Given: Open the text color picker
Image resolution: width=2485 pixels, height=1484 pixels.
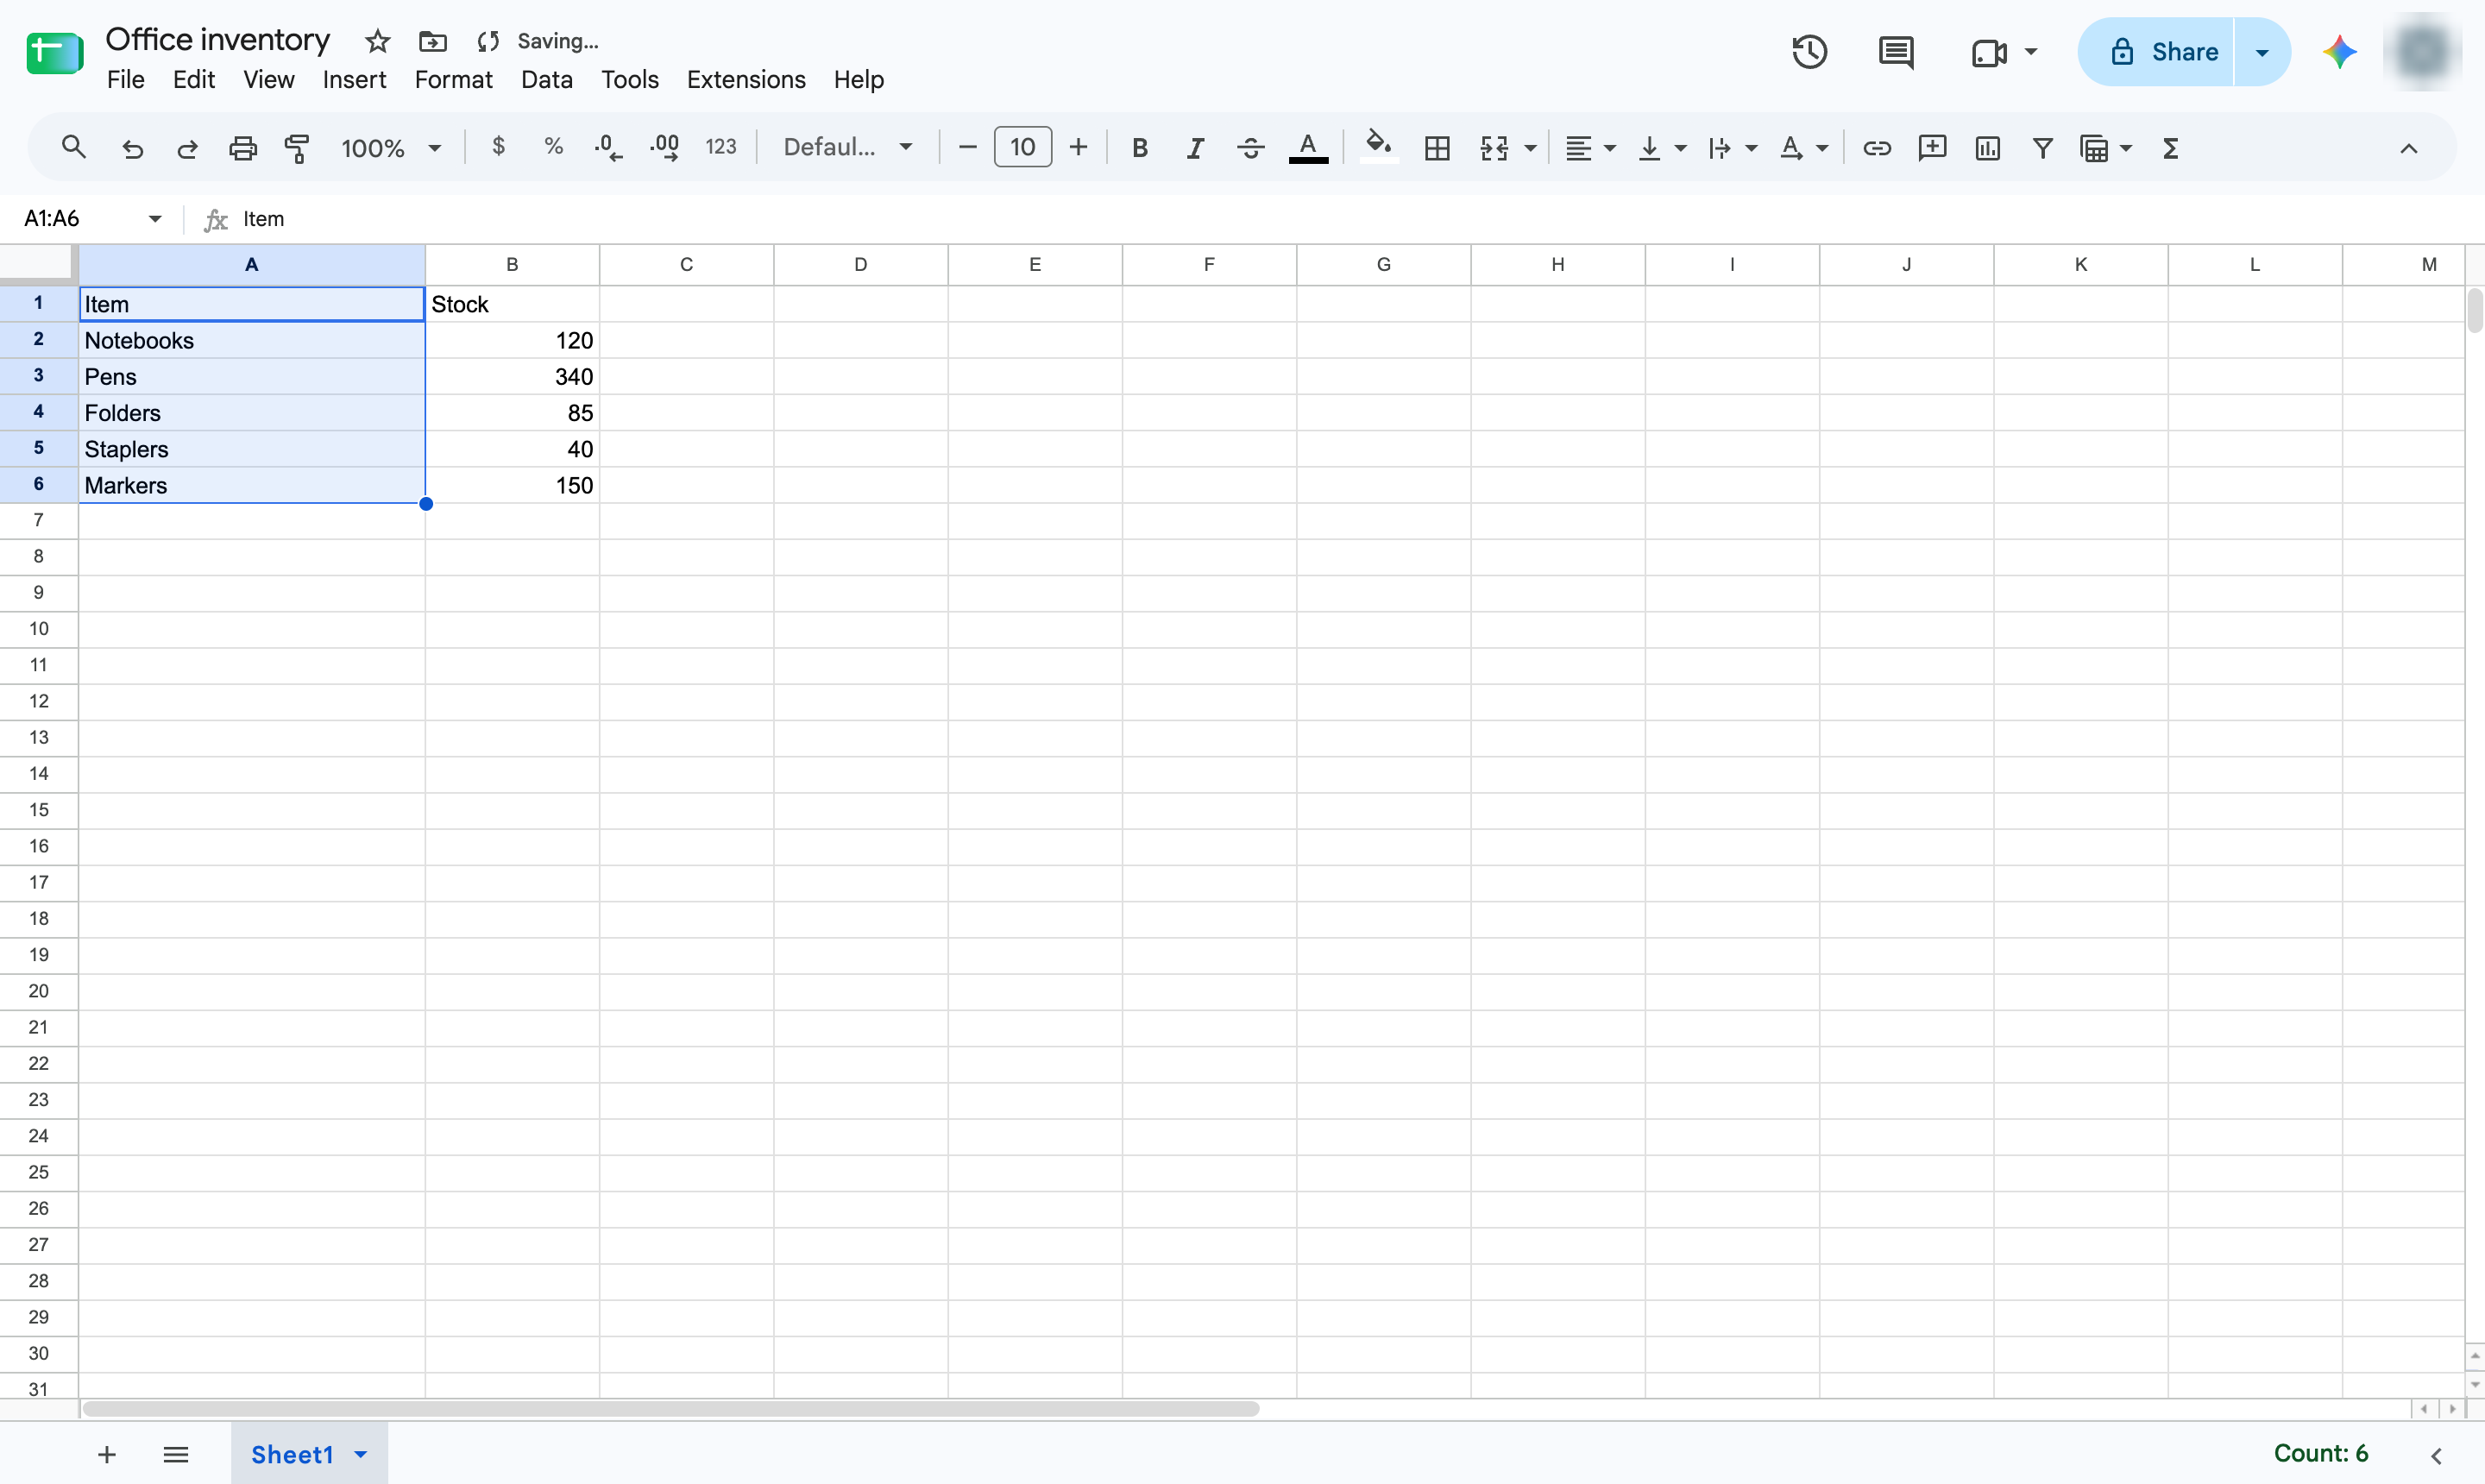Looking at the screenshot, I should 1308,148.
